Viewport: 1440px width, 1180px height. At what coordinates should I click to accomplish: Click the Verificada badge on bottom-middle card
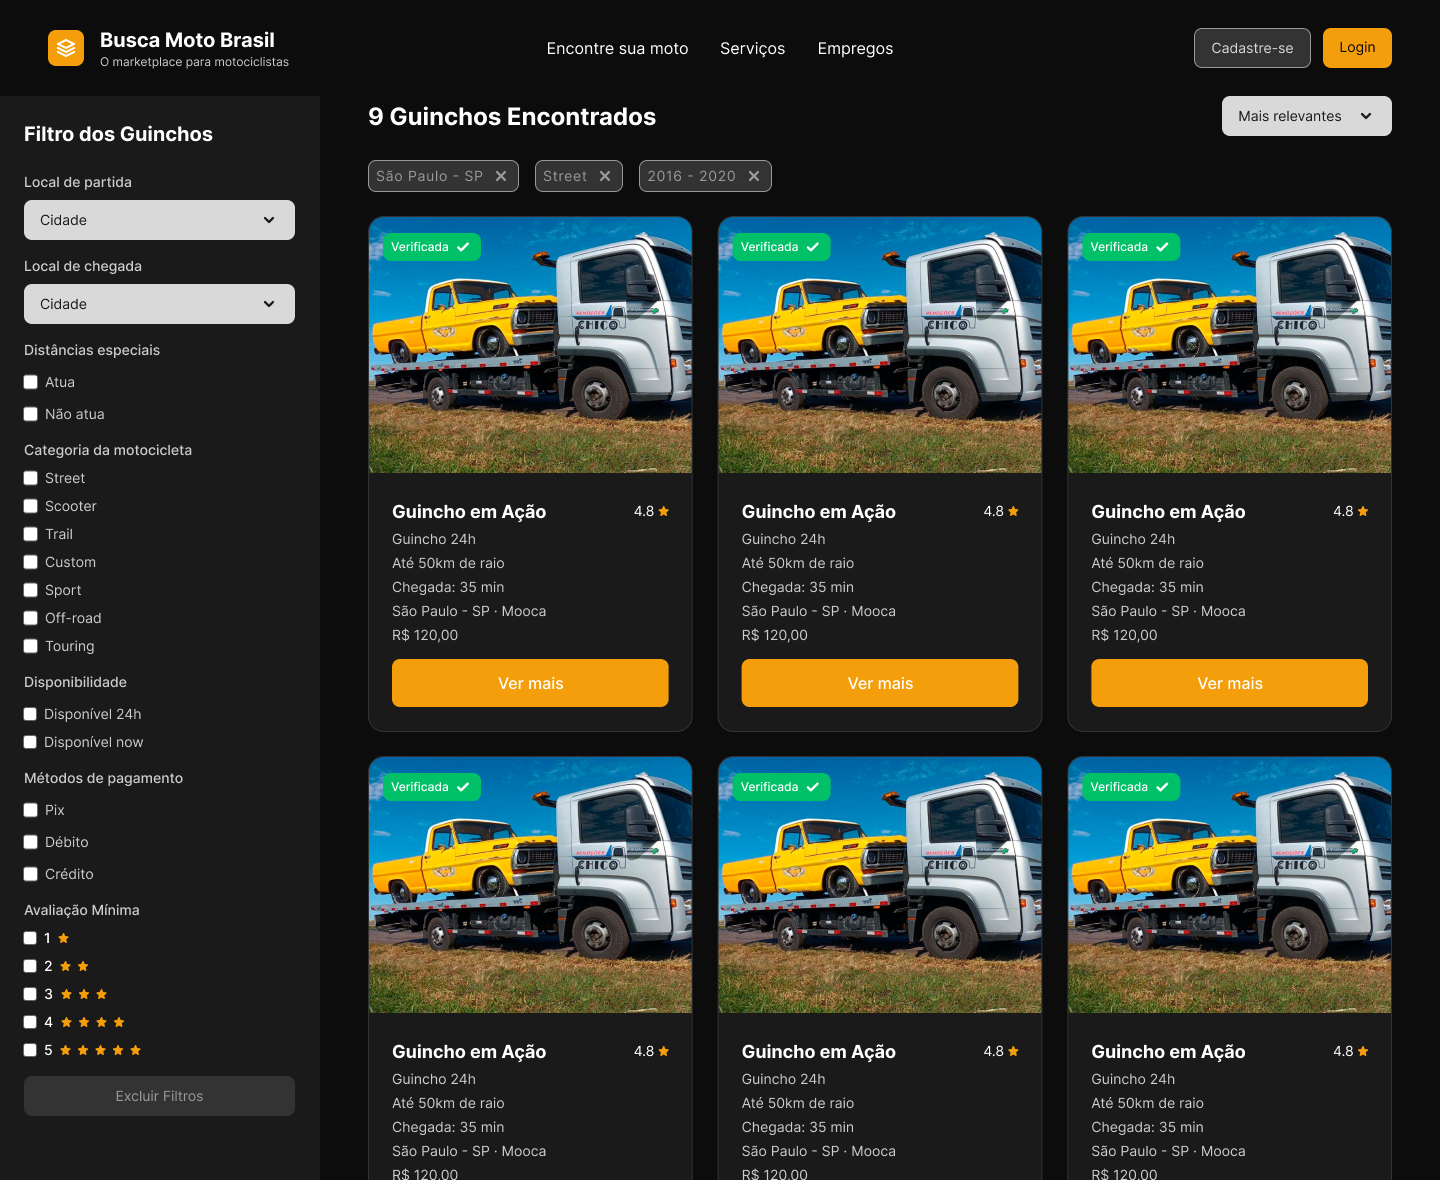click(781, 787)
